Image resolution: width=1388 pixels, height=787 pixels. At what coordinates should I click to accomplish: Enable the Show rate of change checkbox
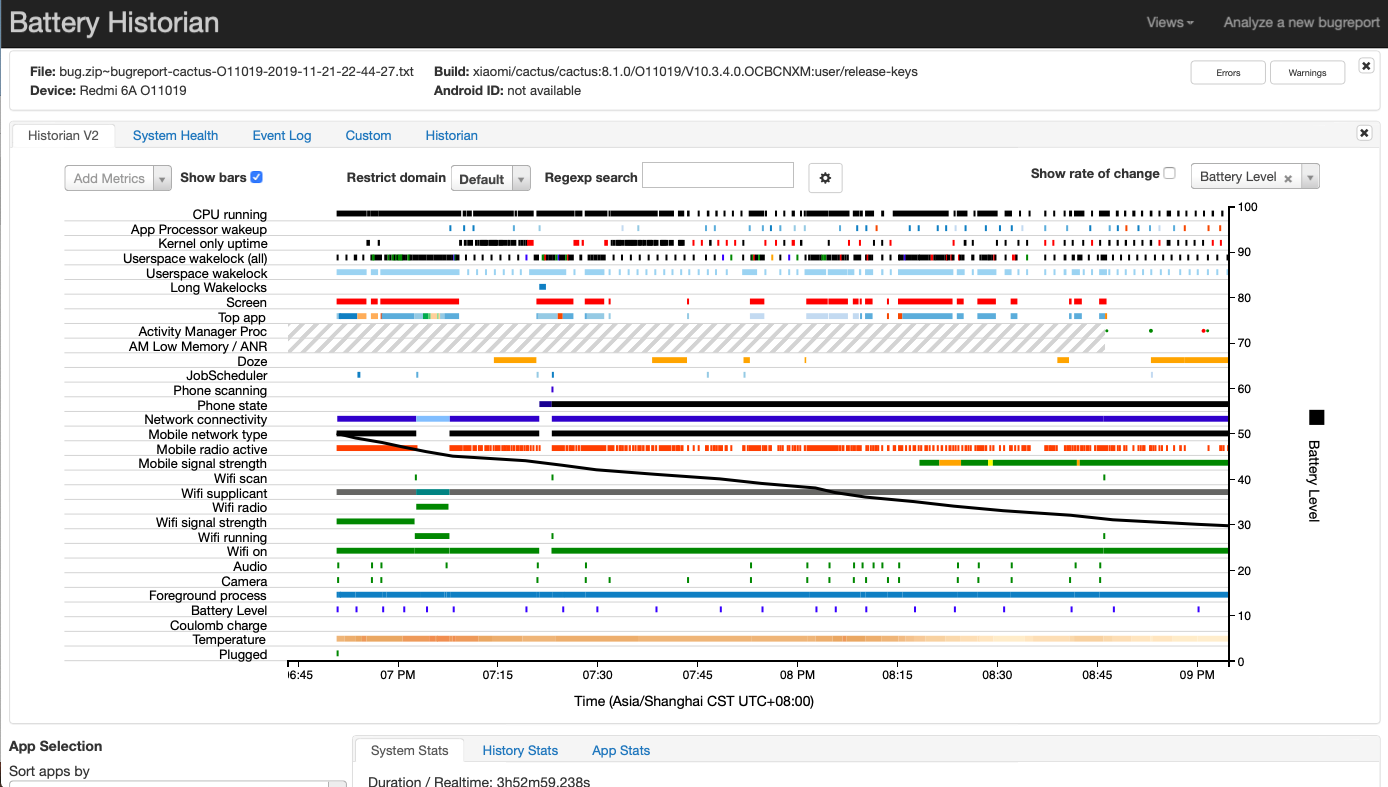coord(1169,173)
